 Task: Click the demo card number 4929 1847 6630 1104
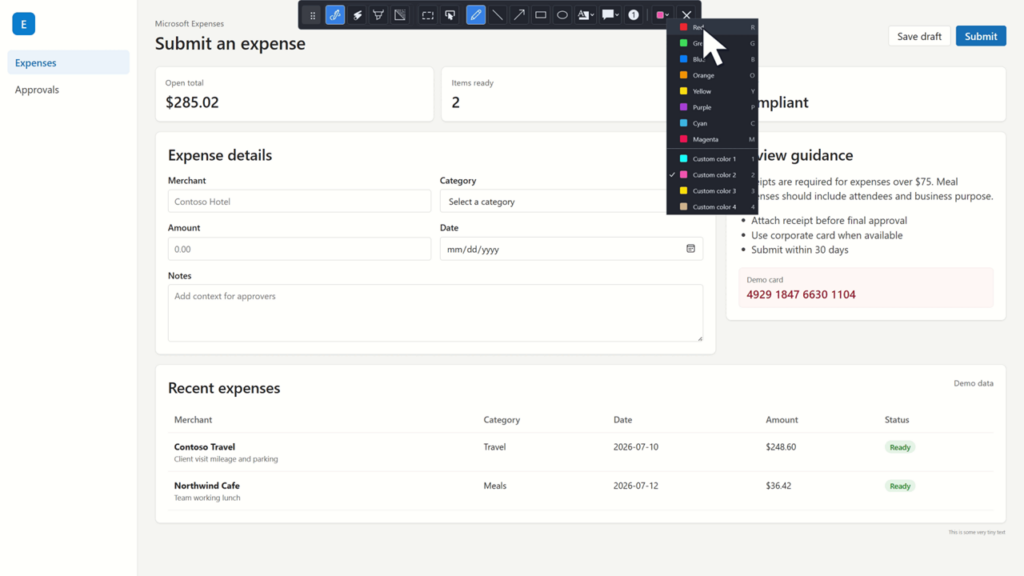pos(801,295)
